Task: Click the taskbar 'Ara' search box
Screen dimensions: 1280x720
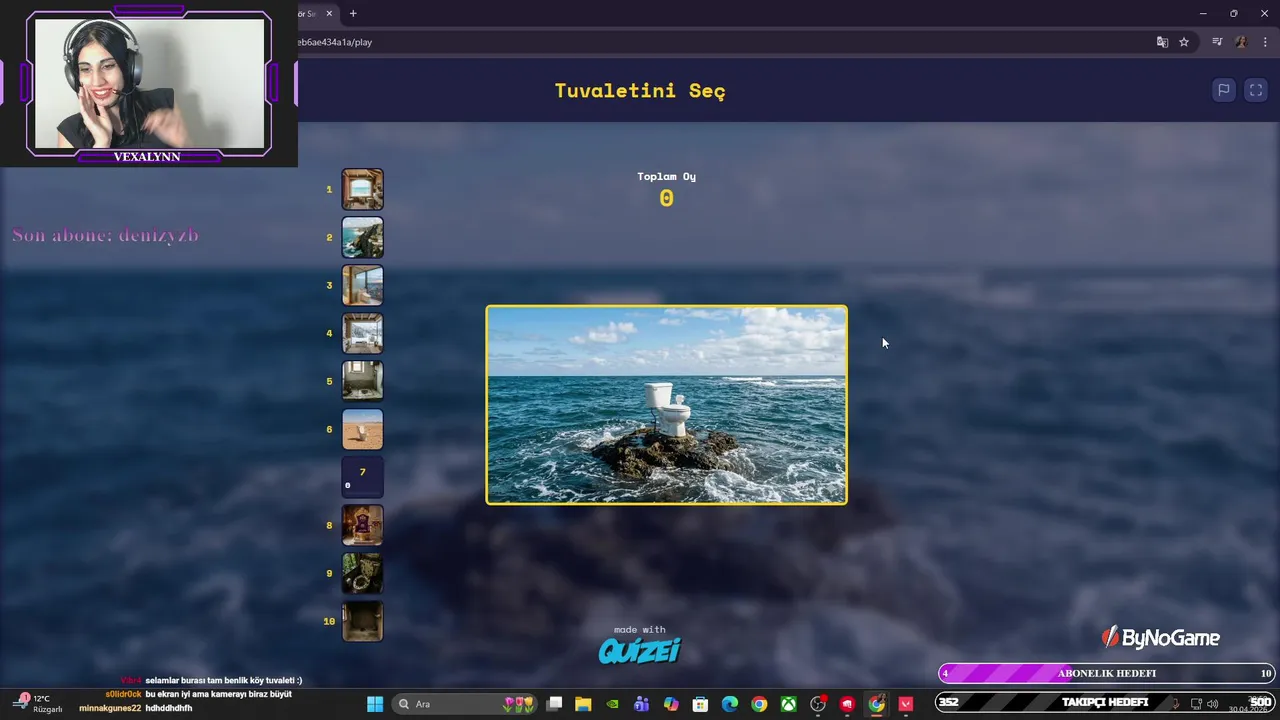Action: tap(465, 704)
